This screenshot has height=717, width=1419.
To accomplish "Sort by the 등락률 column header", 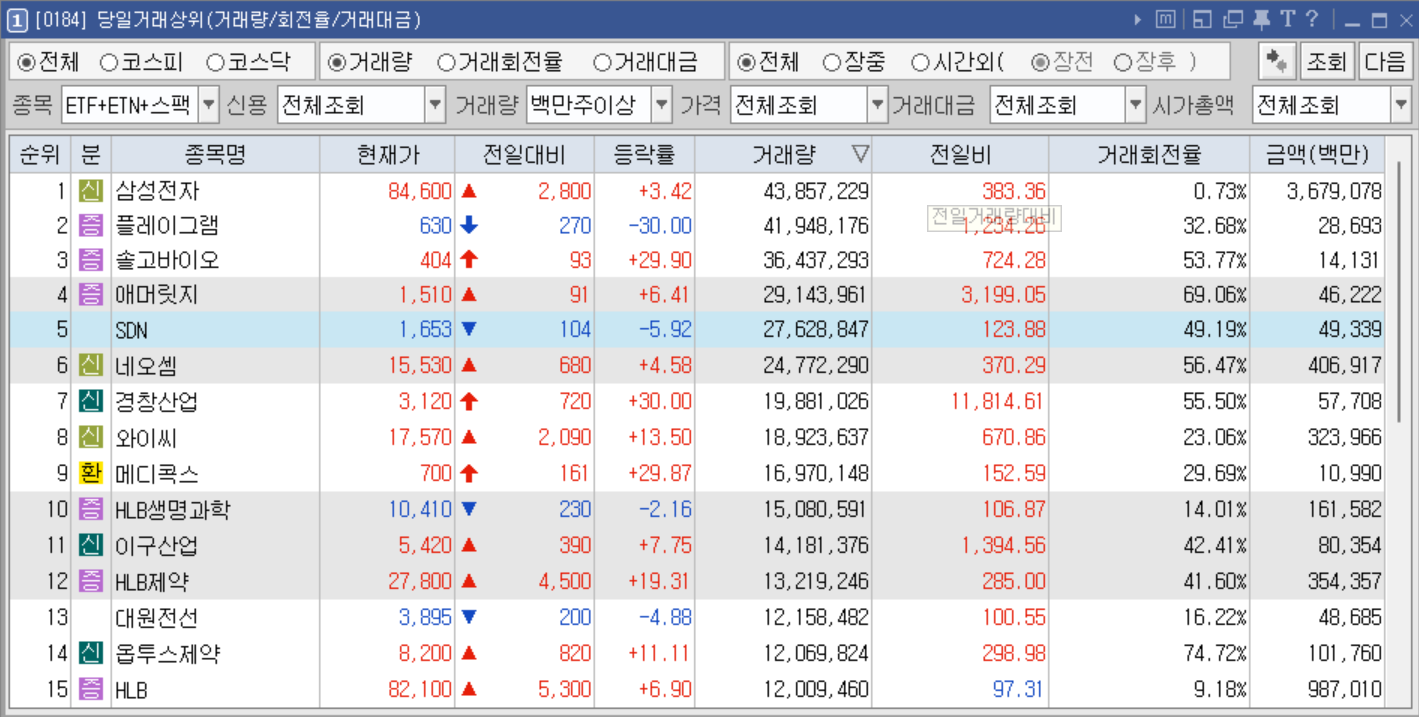I will pyautogui.click(x=644, y=154).
